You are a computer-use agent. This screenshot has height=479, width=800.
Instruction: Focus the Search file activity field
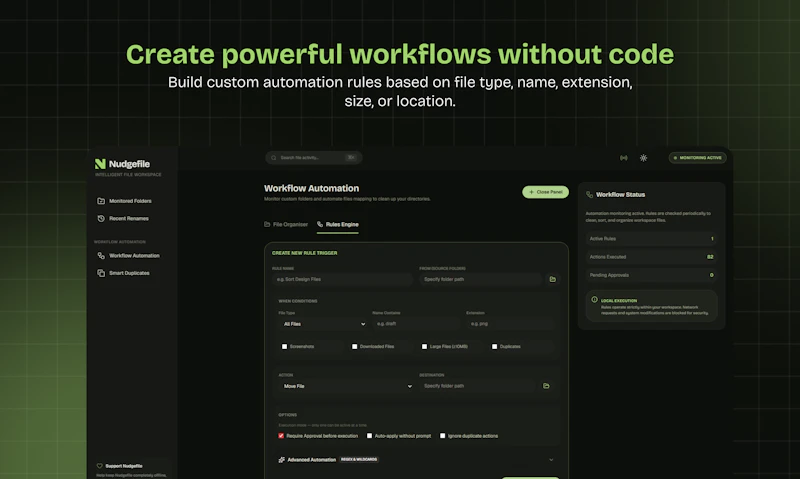click(314, 158)
